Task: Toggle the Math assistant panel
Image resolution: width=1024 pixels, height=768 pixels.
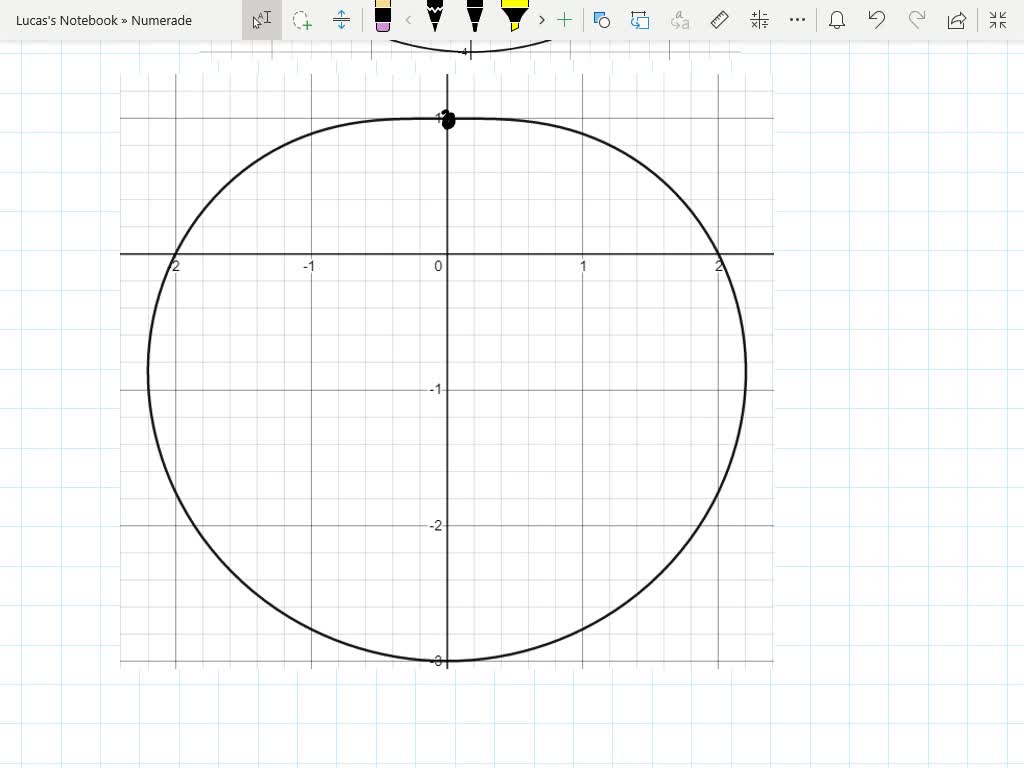Action: click(x=759, y=20)
